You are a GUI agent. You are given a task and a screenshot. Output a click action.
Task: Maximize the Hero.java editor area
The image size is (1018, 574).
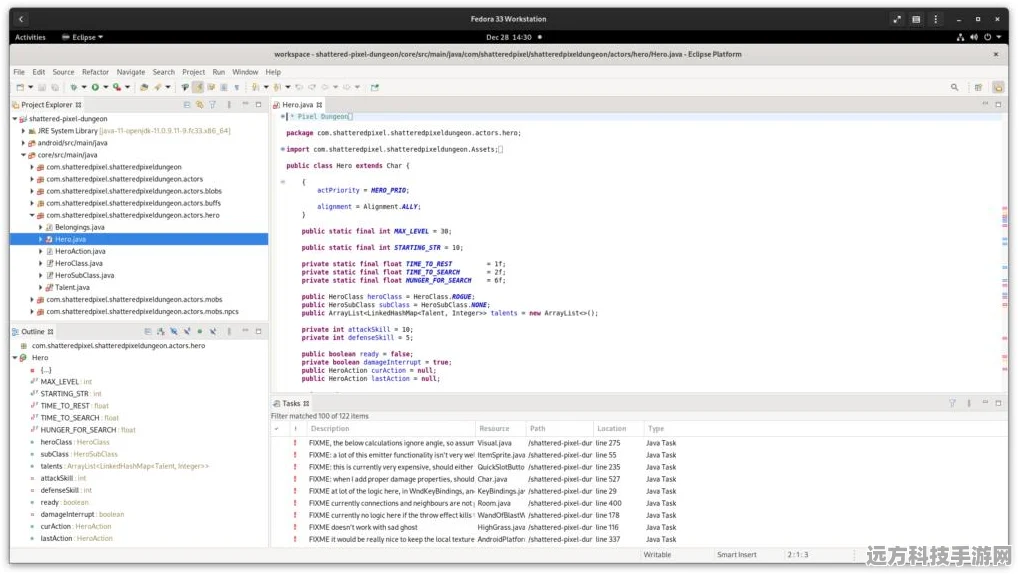pyautogui.click(x=999, y=105)
